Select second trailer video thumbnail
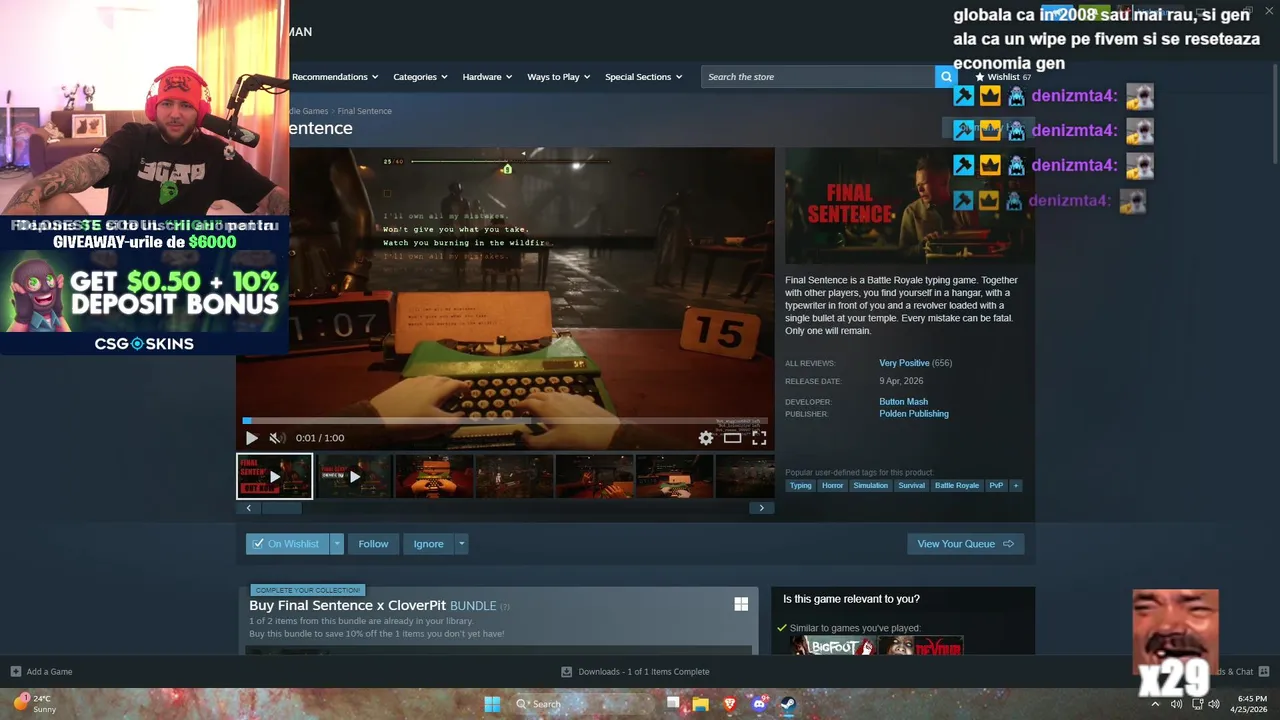The width and height of the screenshot is (1280, 720). pos(355,476)
